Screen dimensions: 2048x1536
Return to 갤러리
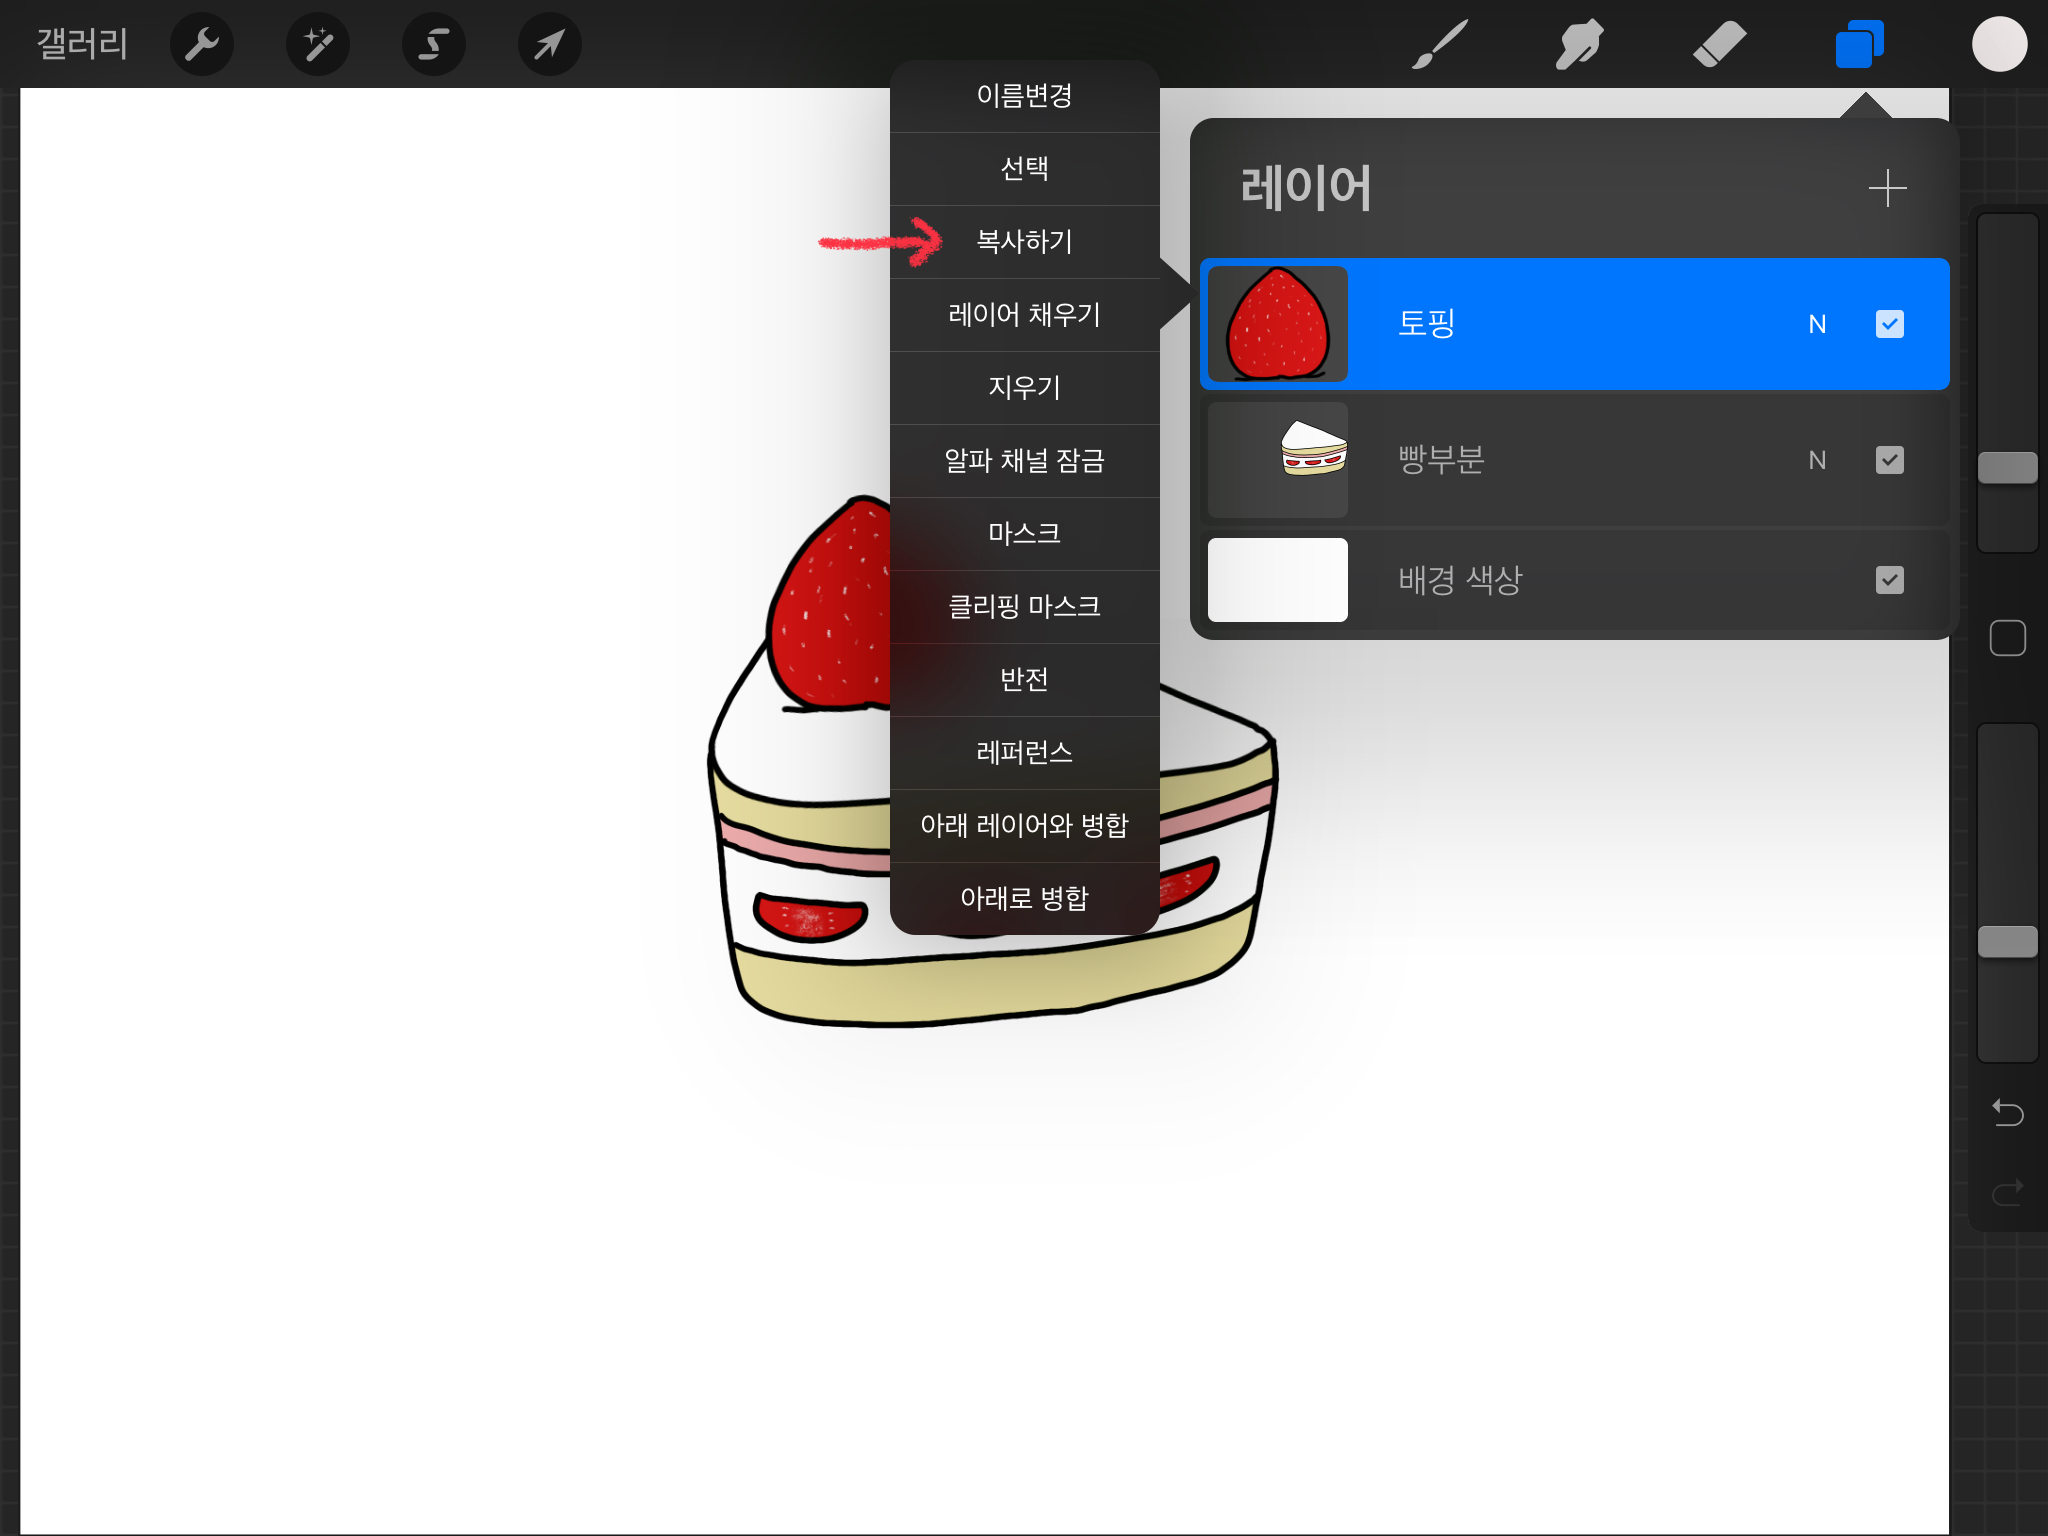[82, 44]
